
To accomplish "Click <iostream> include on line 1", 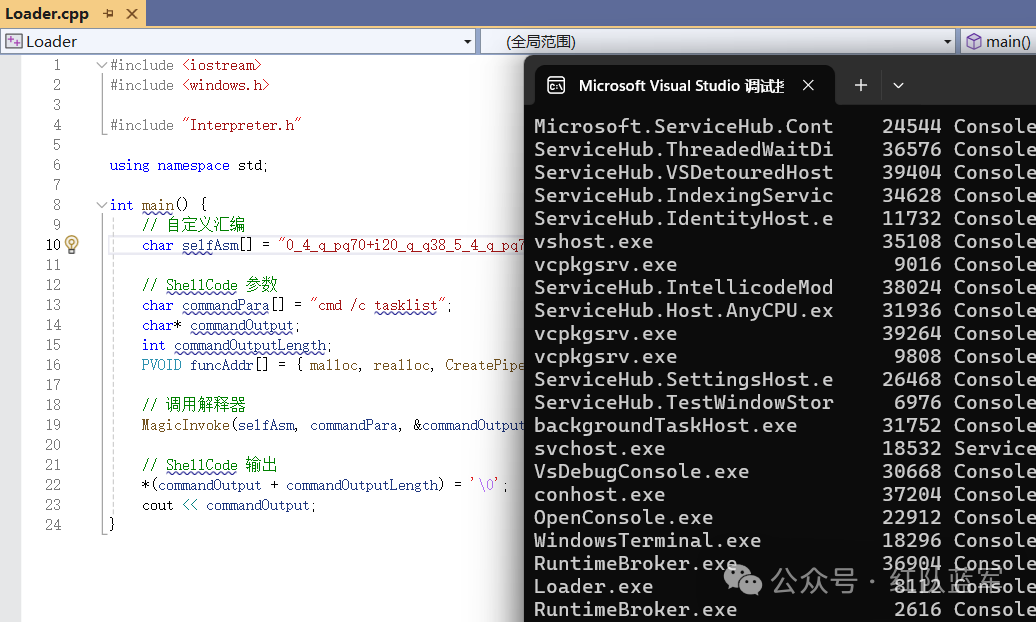I will tap(221, 65).
